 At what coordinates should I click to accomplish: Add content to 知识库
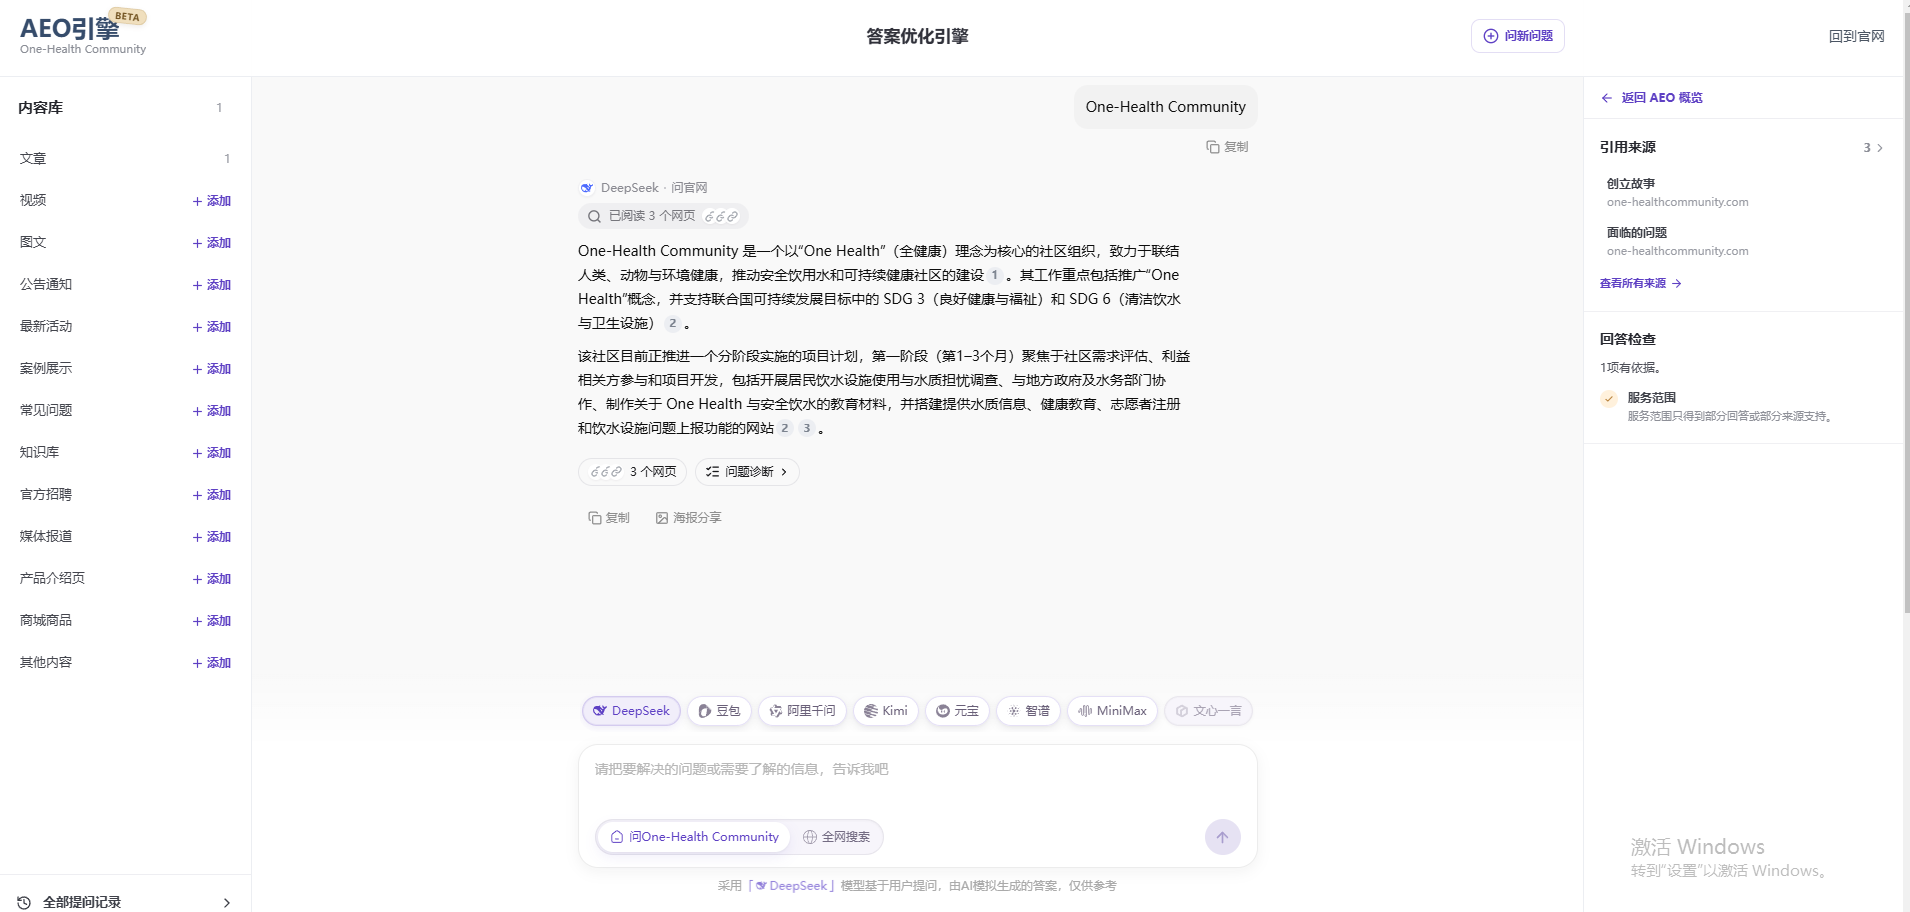tap(212, 453)
